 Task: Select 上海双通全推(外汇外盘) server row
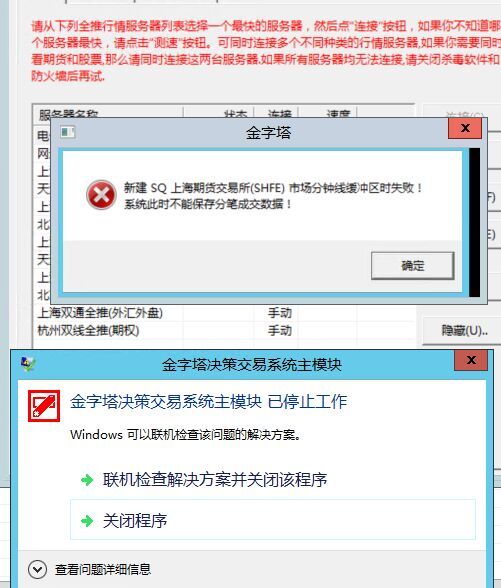pyautogui.click(x=224, y=313)
